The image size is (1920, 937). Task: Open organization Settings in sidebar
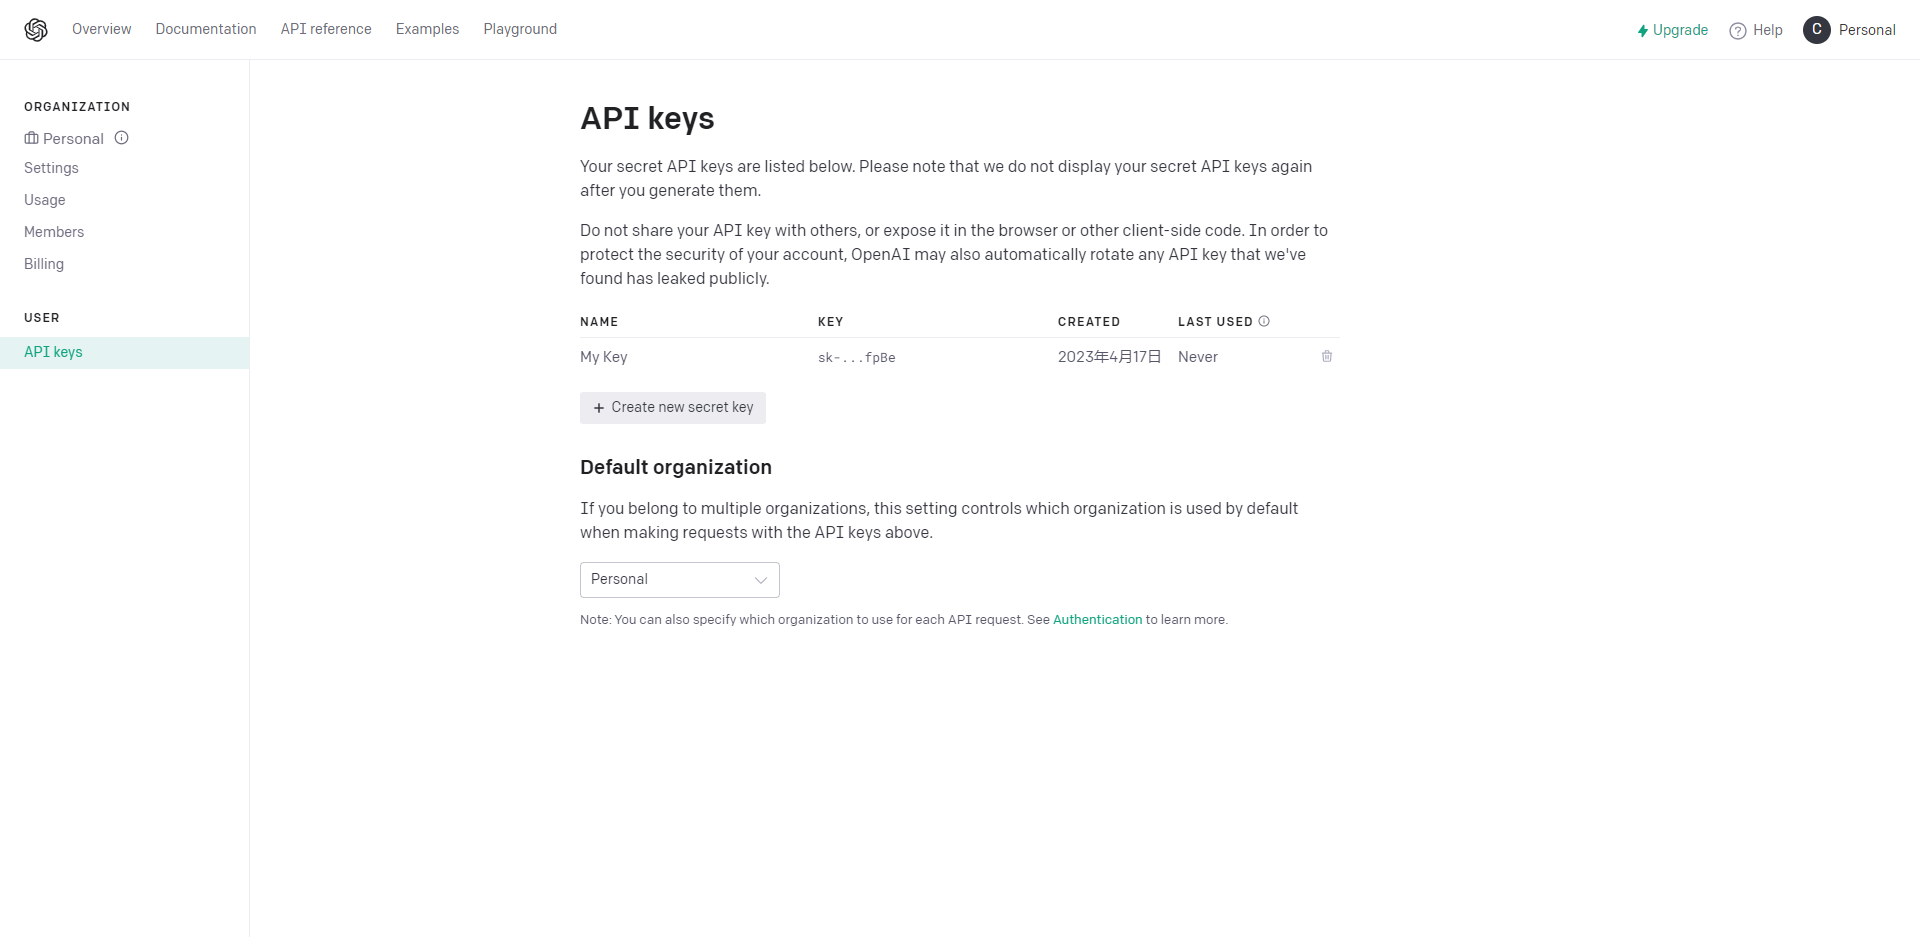pyautogui.click(x=51, y=168)
